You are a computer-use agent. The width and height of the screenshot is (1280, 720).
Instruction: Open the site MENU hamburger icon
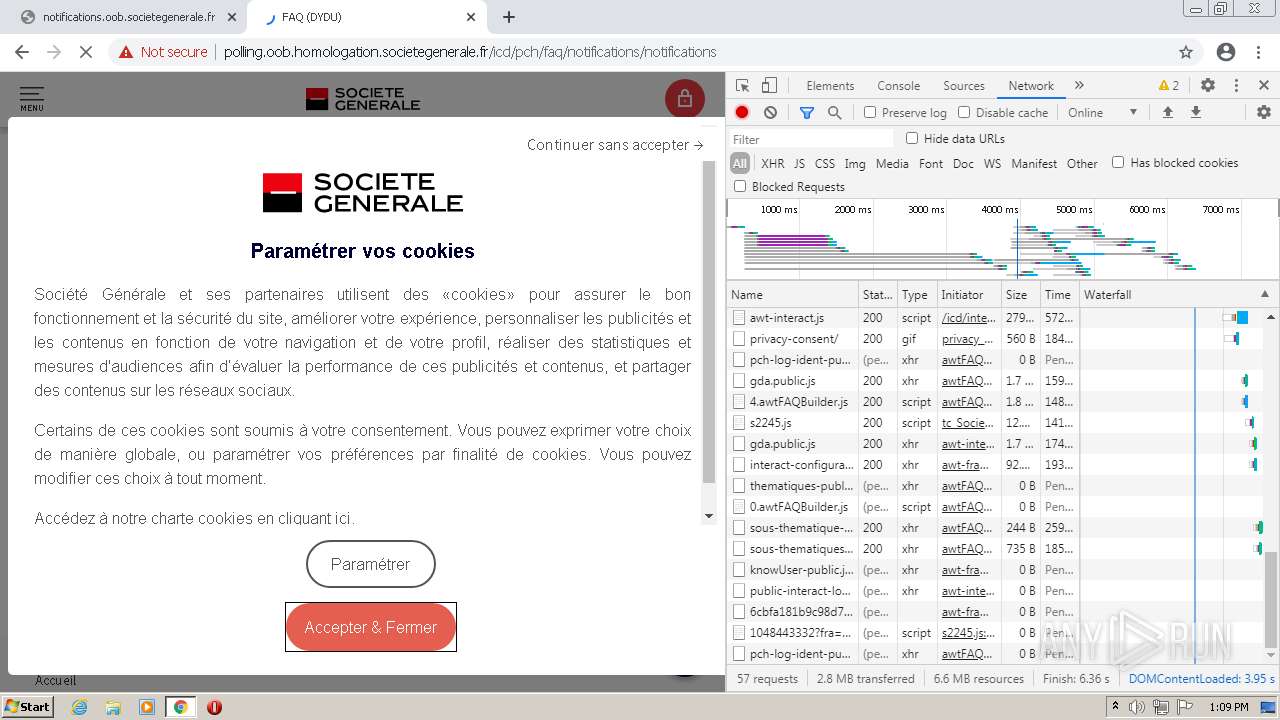[x=31, y=98]
